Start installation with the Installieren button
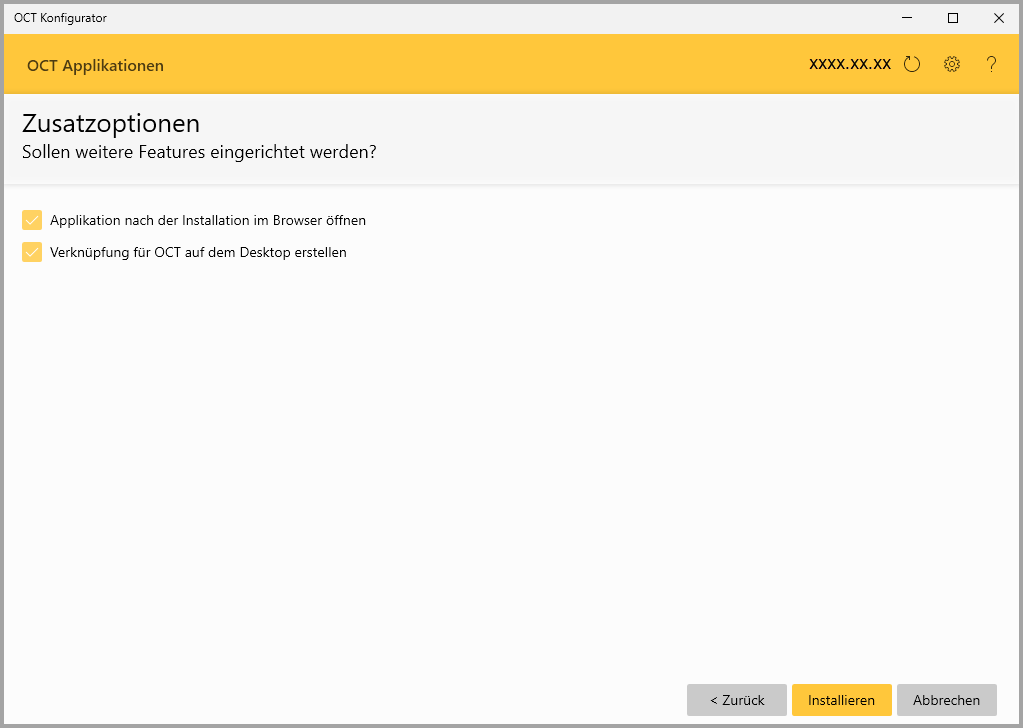Screen dimensions: 1023x728 point(841,700)
